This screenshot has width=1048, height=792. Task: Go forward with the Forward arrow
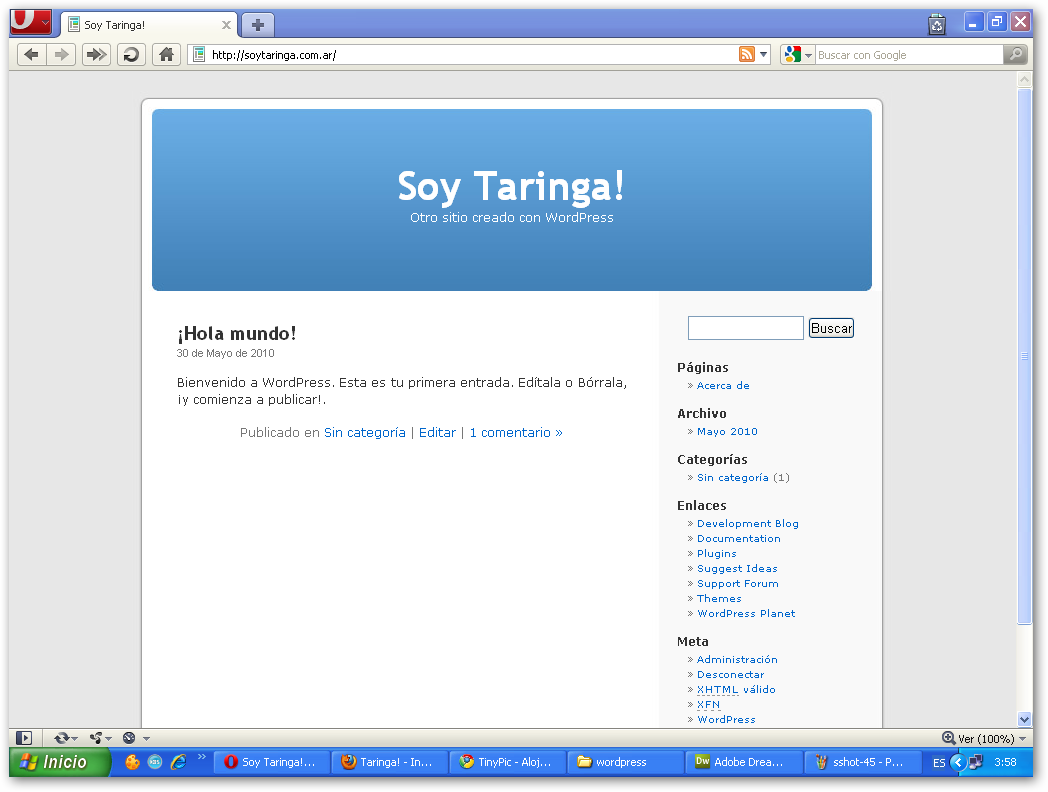tap(61, 55)
